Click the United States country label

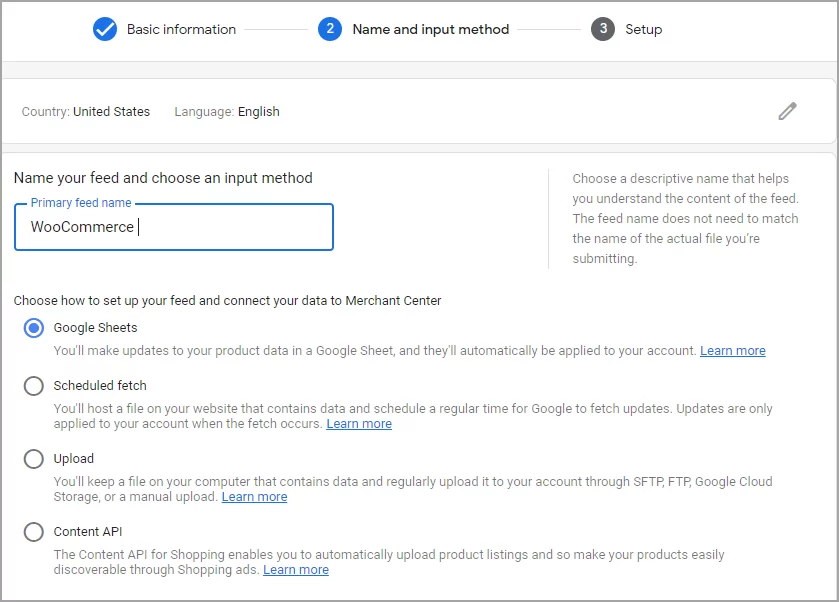111,112
